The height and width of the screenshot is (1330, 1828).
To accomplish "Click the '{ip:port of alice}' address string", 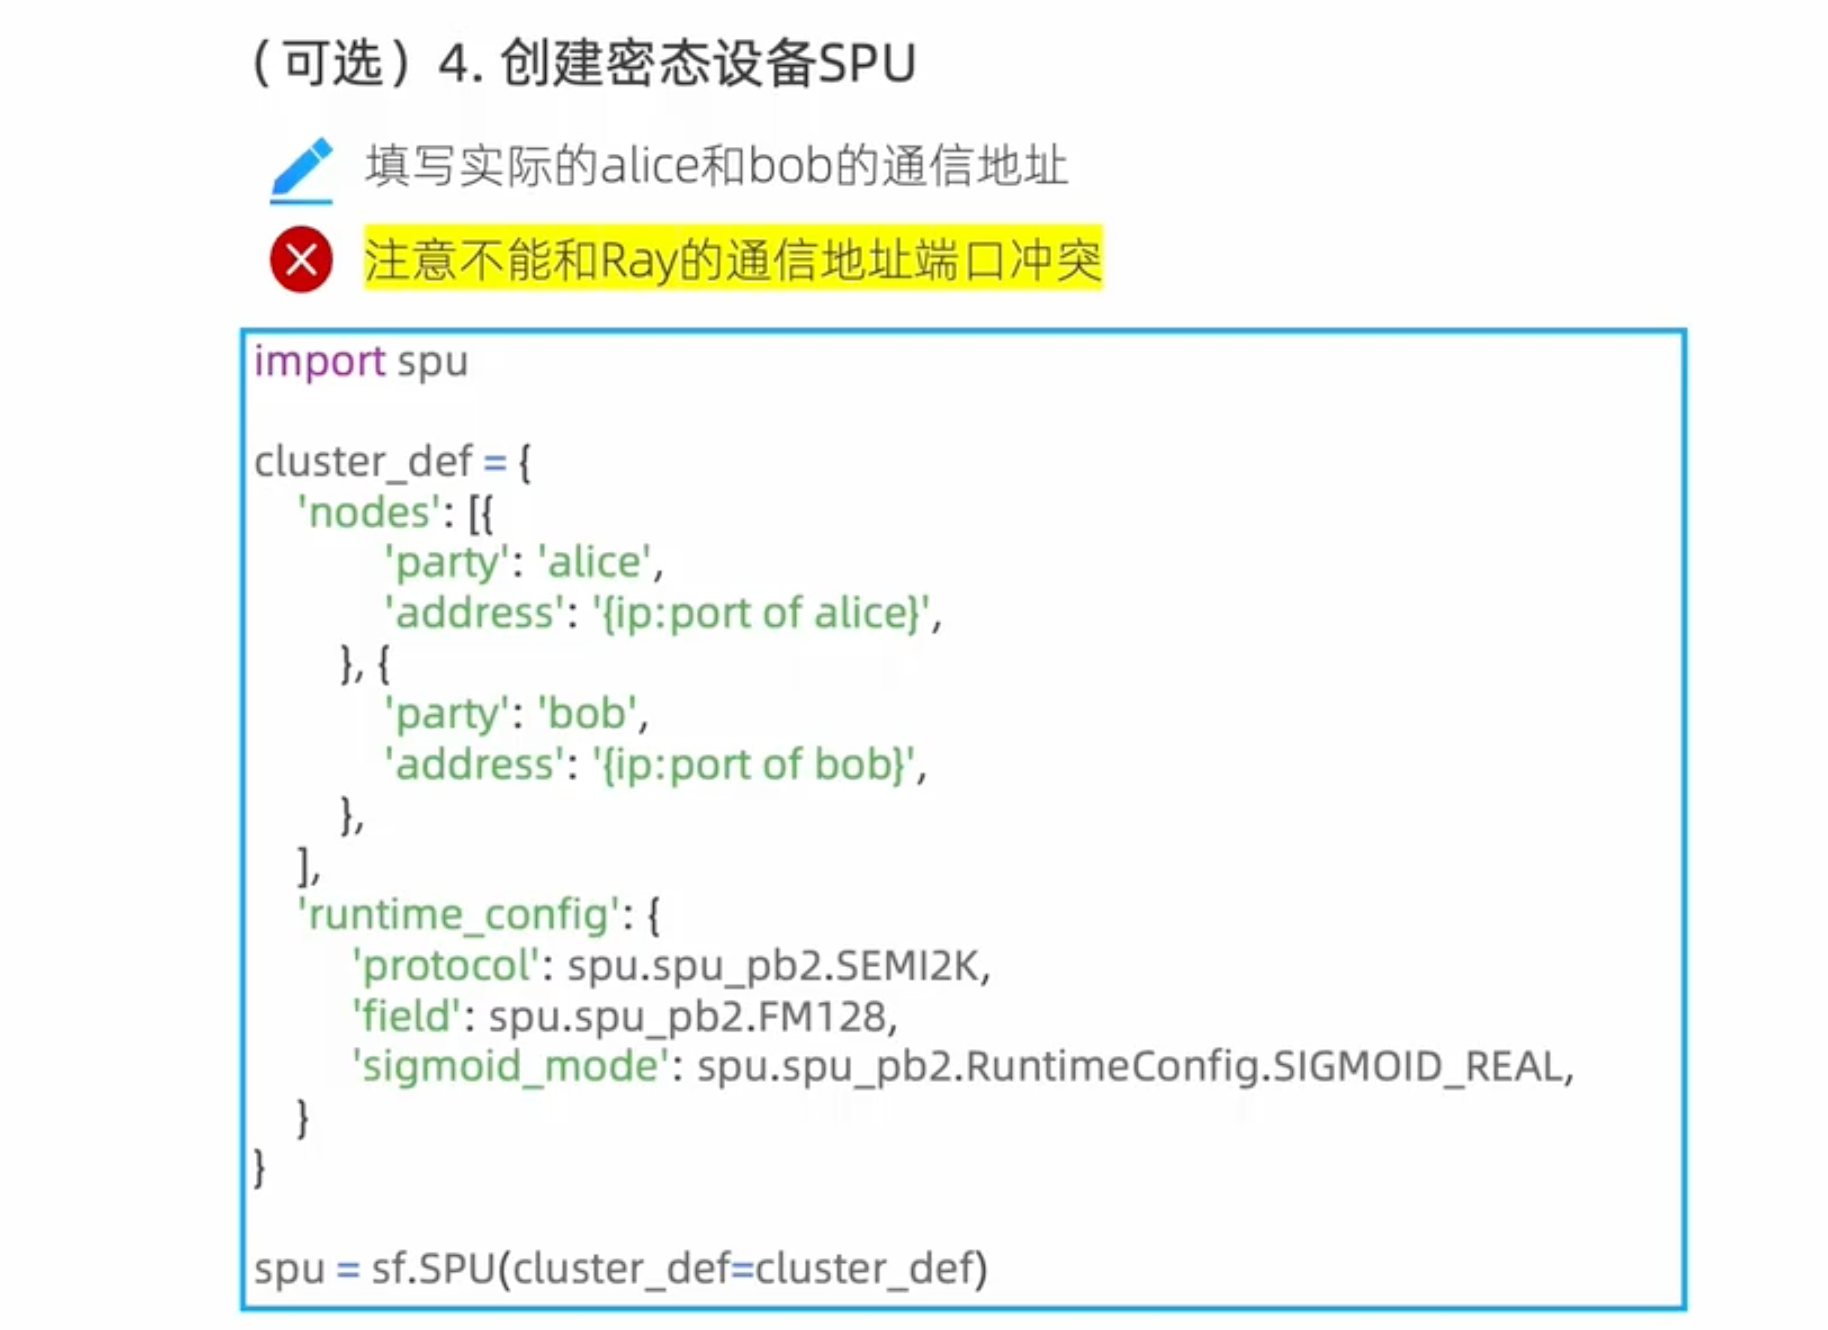I will pos(762,613).
